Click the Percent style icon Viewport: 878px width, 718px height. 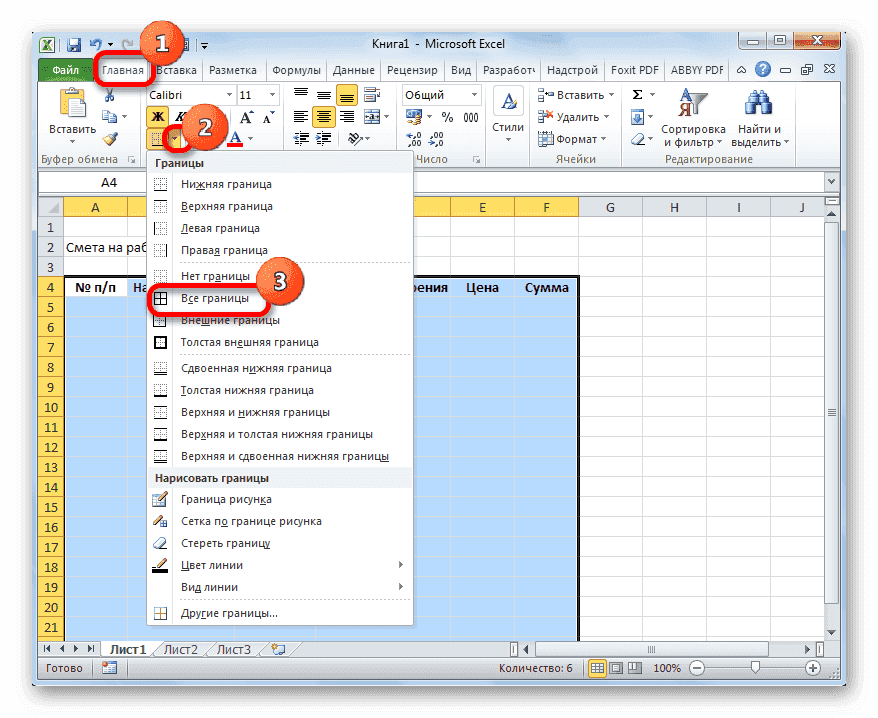coord(448,116)
